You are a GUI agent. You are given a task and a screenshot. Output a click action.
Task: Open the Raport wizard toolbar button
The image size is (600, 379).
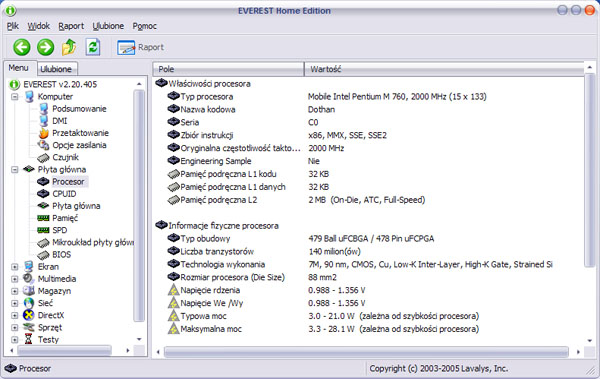click(x=140, y=47)
